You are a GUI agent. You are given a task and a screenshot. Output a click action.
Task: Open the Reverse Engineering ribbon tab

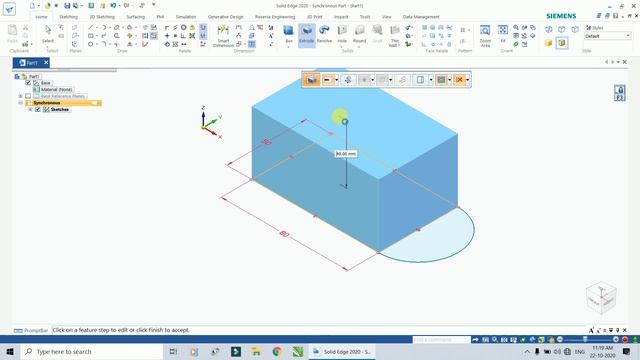(275, 17)
